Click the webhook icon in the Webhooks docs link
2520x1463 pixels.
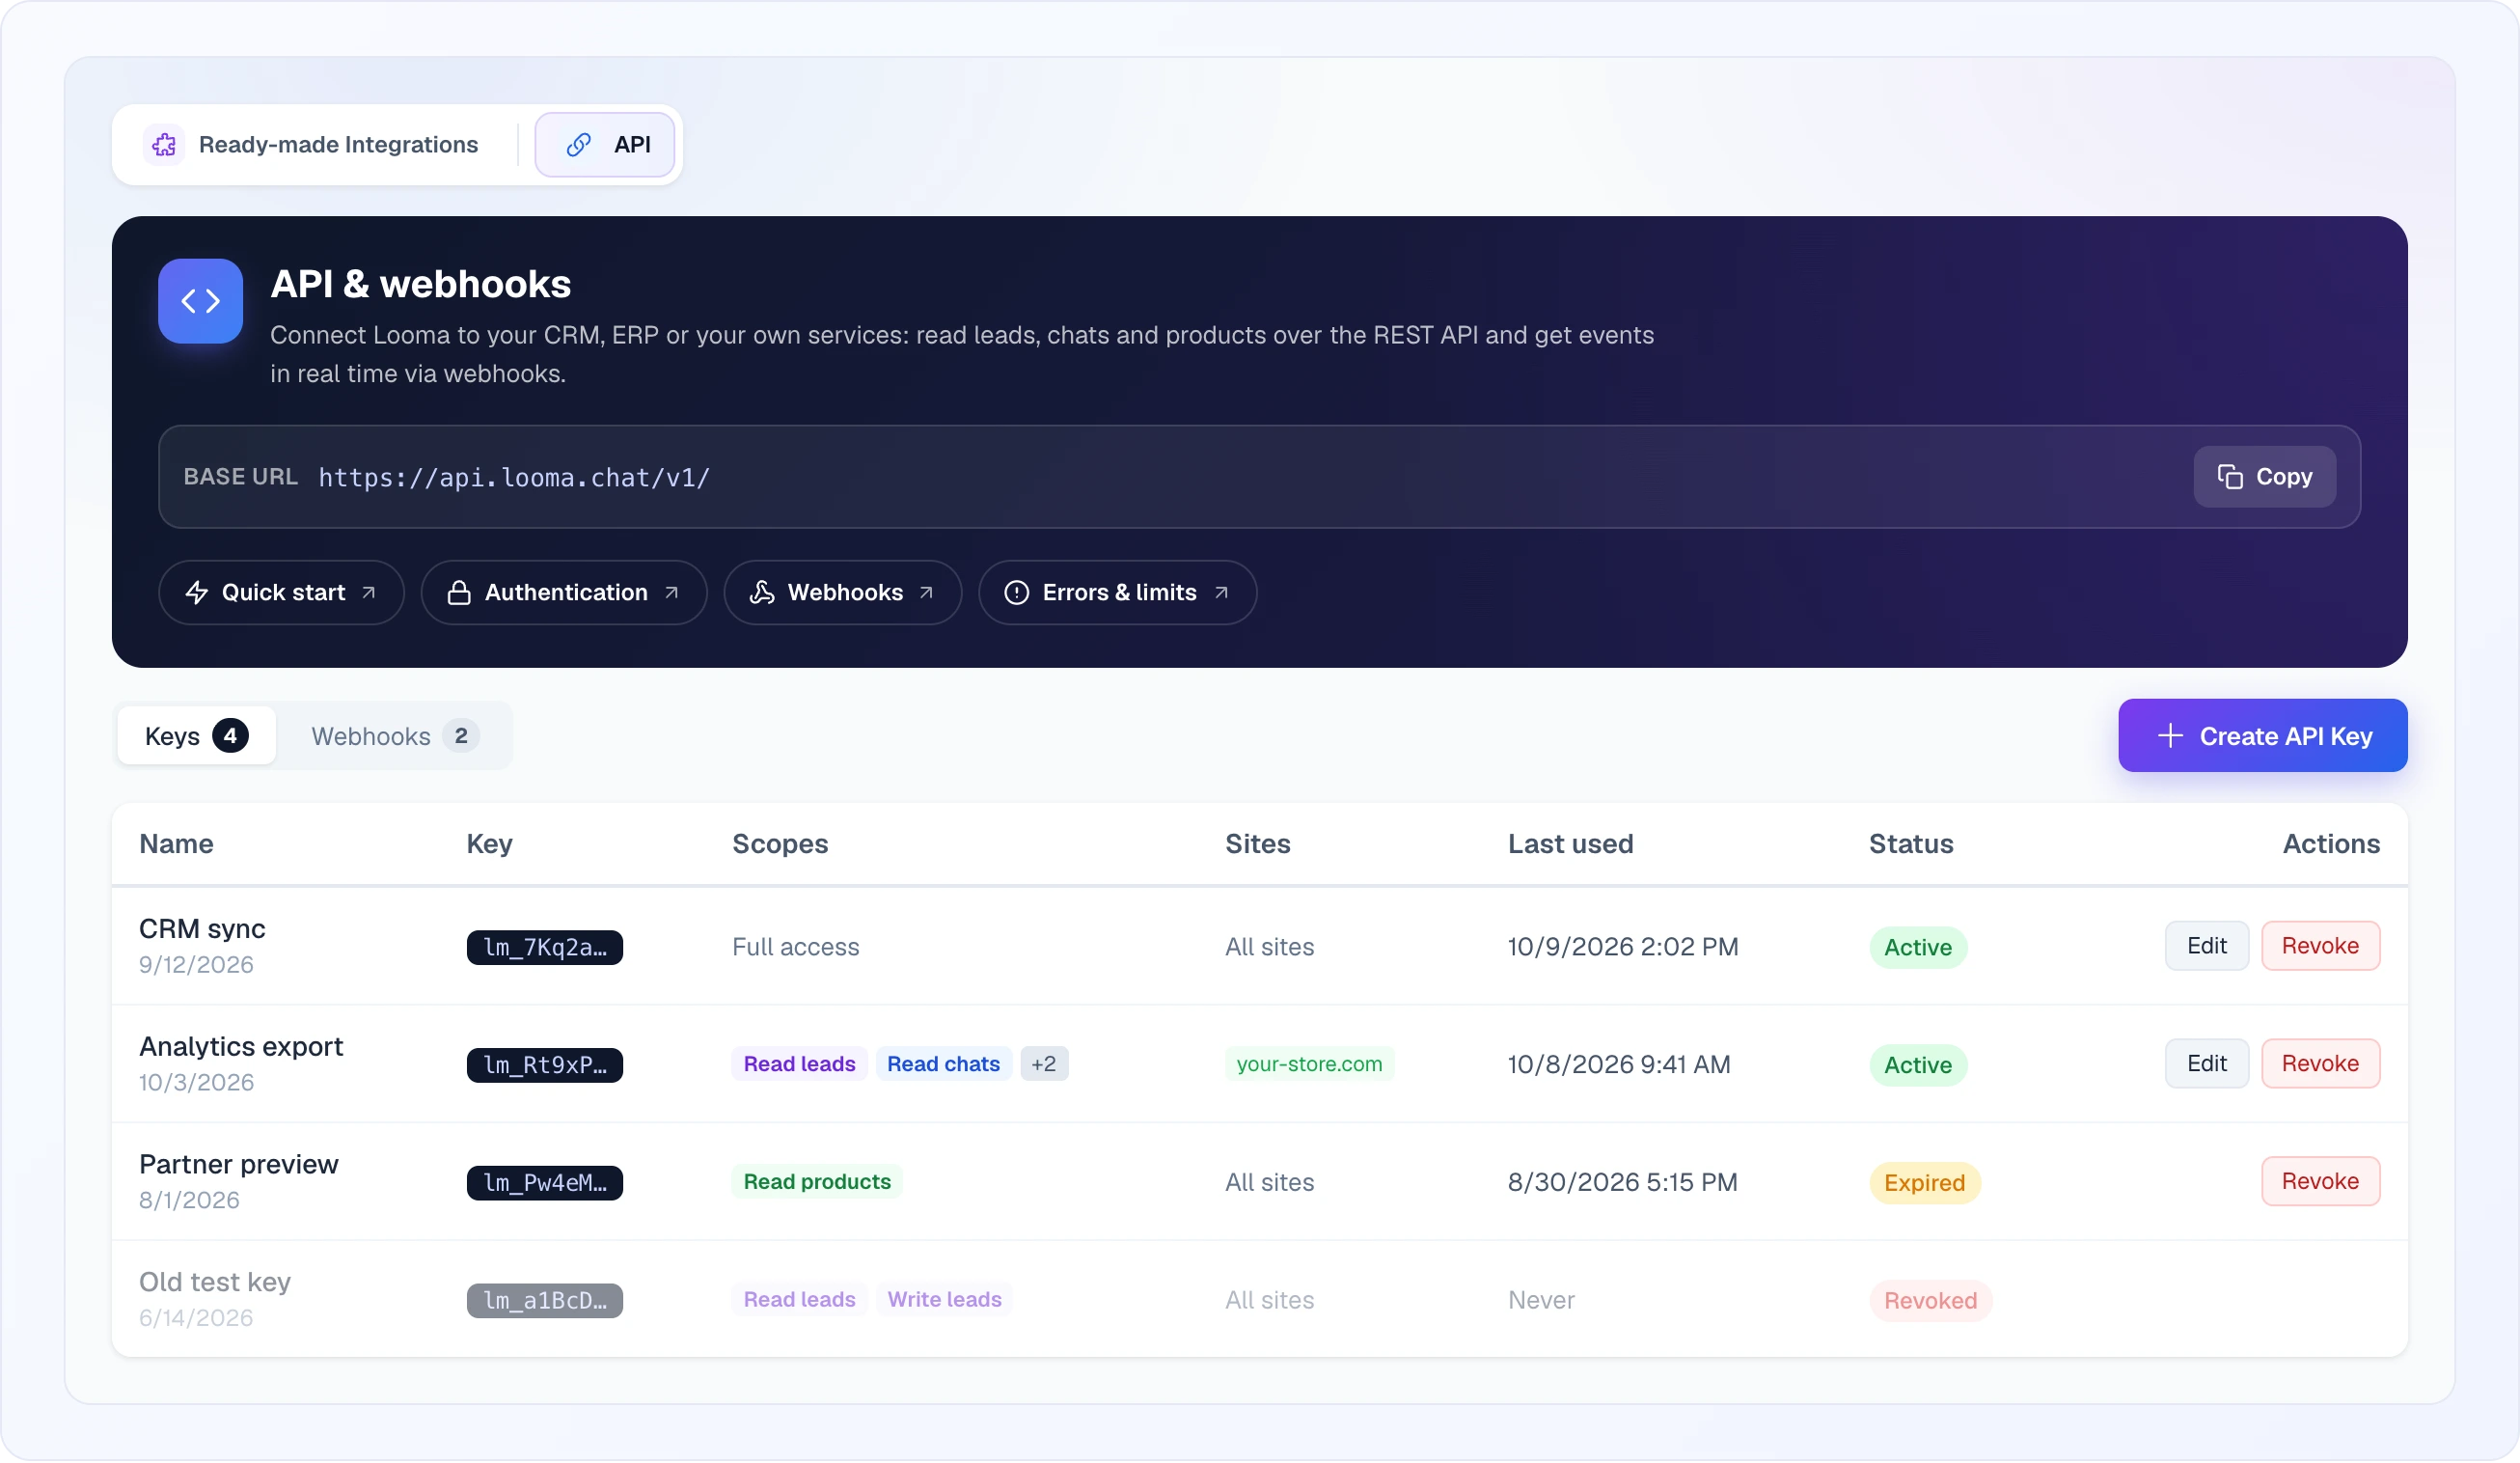(762, 593)
